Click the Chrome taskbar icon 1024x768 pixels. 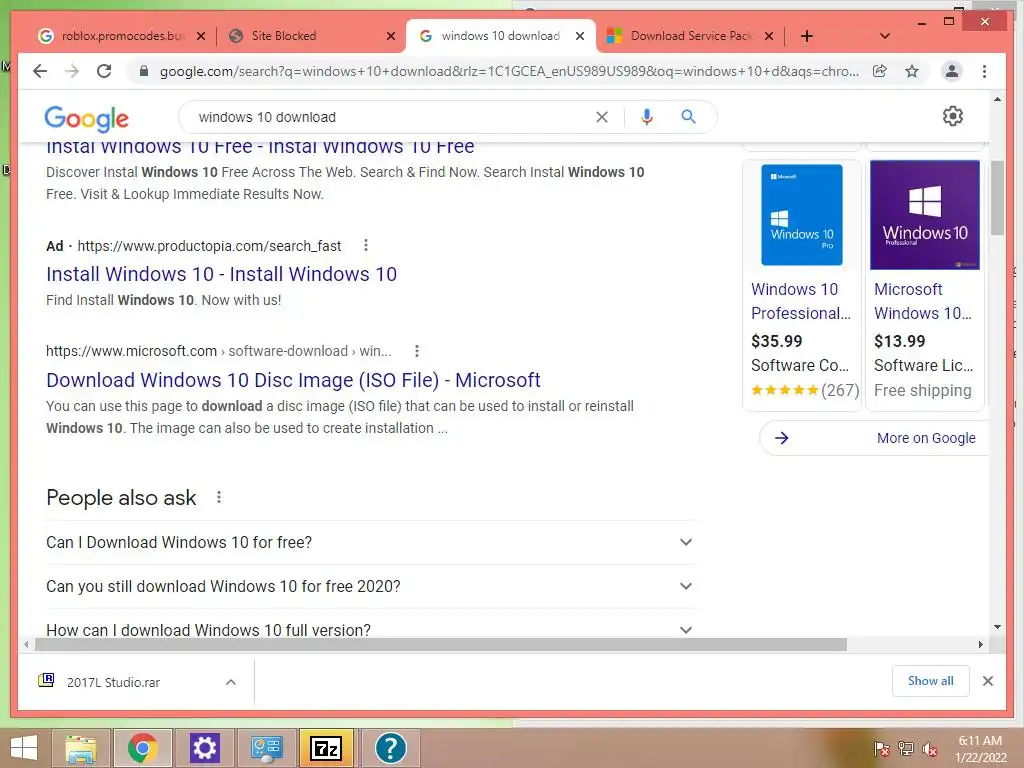(x=142, y=748)
